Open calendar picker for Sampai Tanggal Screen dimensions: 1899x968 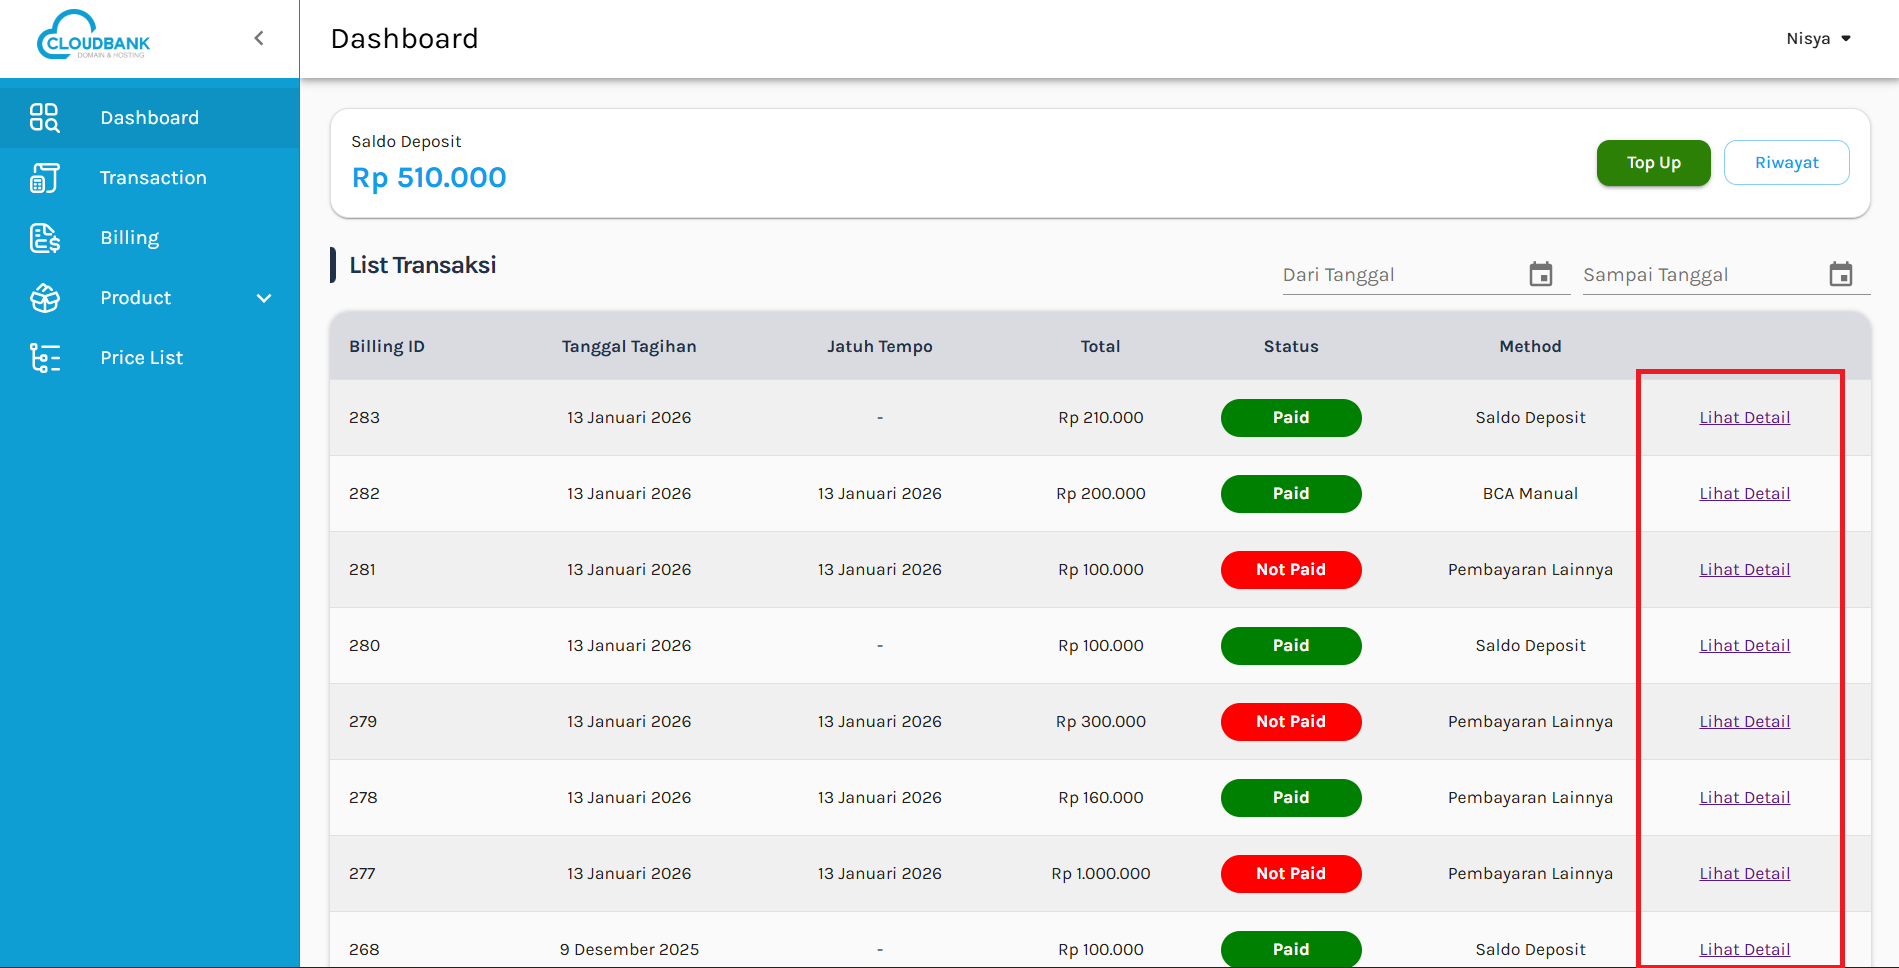(x=1840, y=274)
